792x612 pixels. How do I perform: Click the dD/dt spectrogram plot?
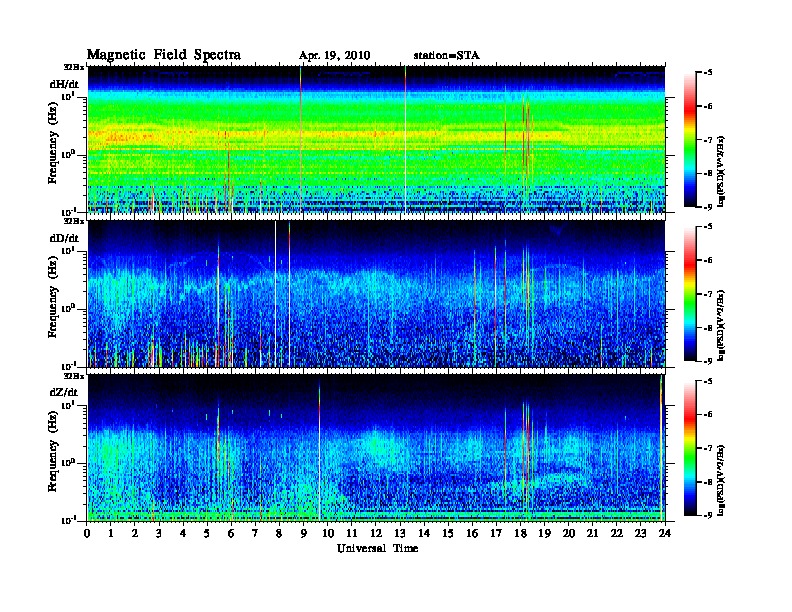coord(376,293)
